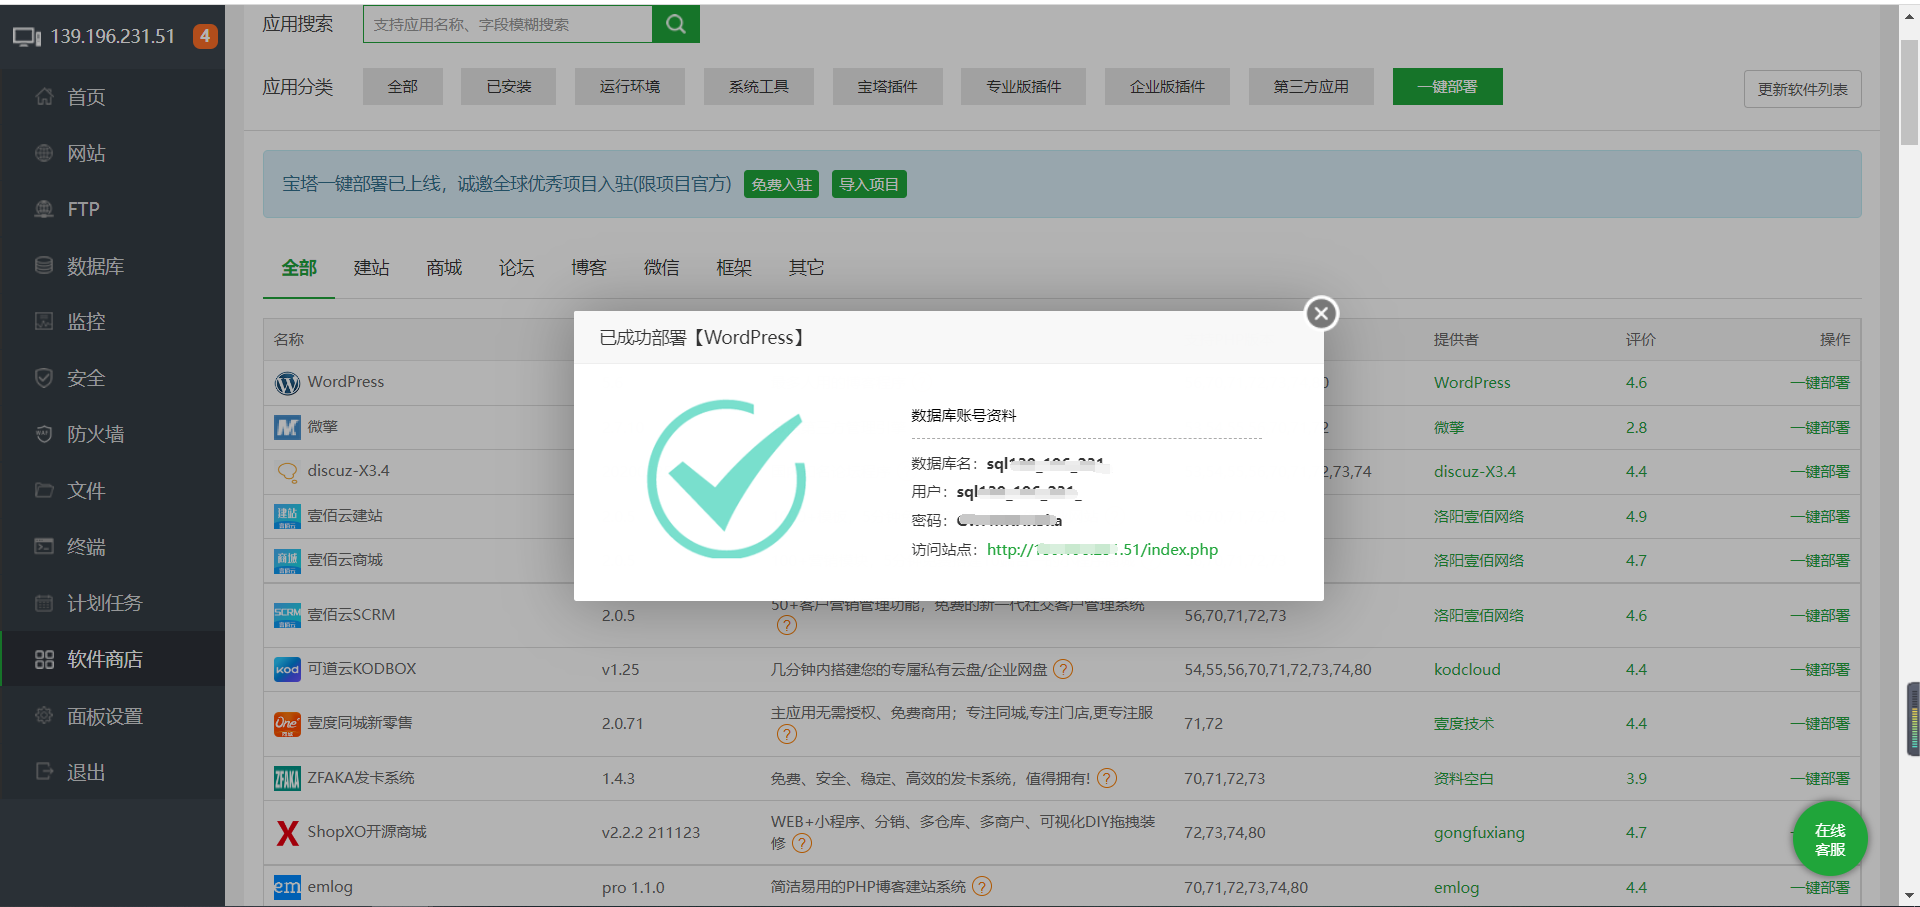Click 一键部署 link in WordPress row
The image size is (1920, 907).
pyautogui.click(x=1820, y=382)
